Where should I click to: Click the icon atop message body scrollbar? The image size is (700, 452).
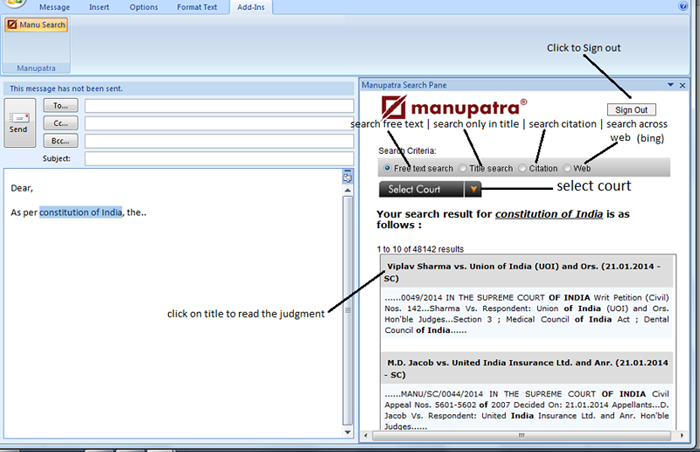pyautogui.click(x=347, y=176)
